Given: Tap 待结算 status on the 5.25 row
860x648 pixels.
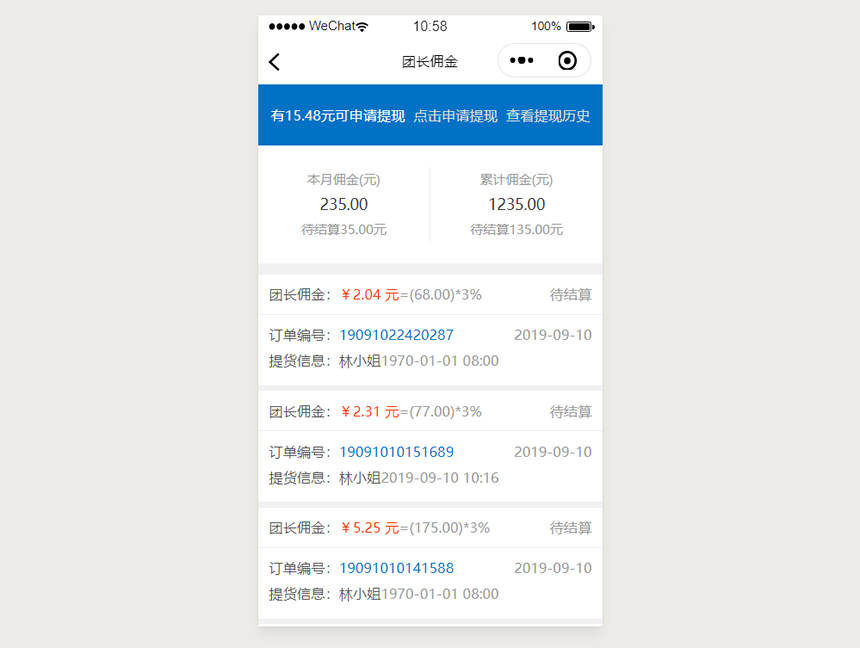Looking at the screenshot, I should [570, 528].
